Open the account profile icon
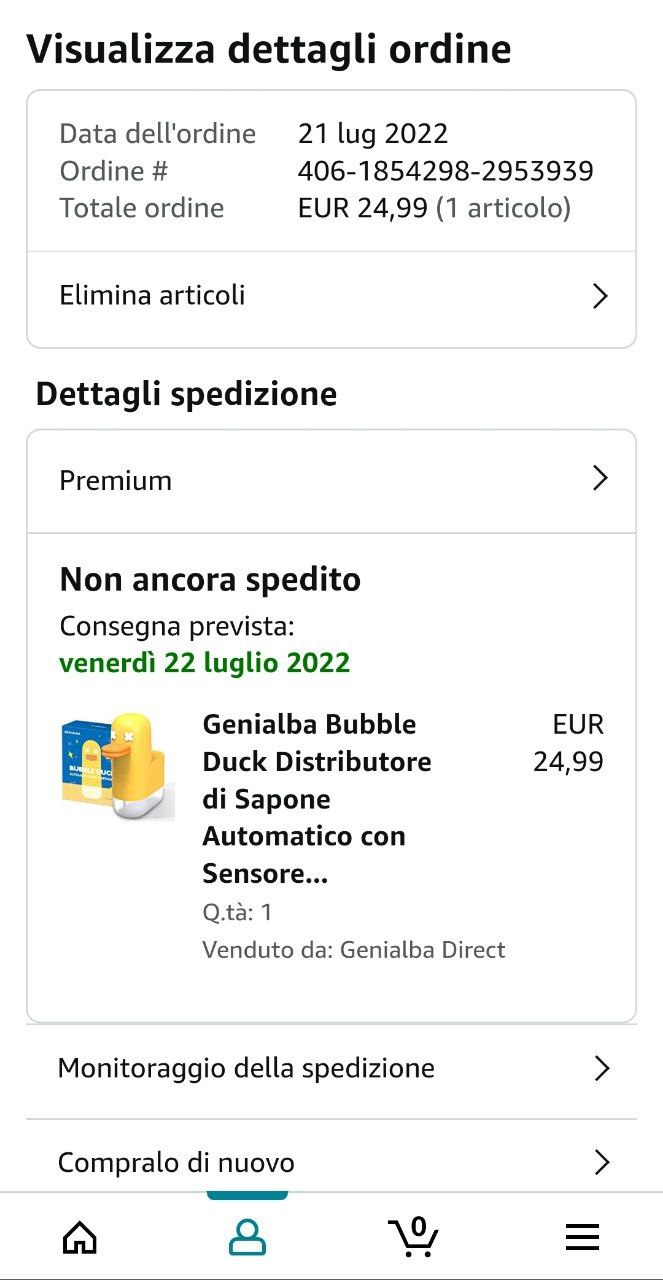663x1280 pixels. click(247, 1238)
